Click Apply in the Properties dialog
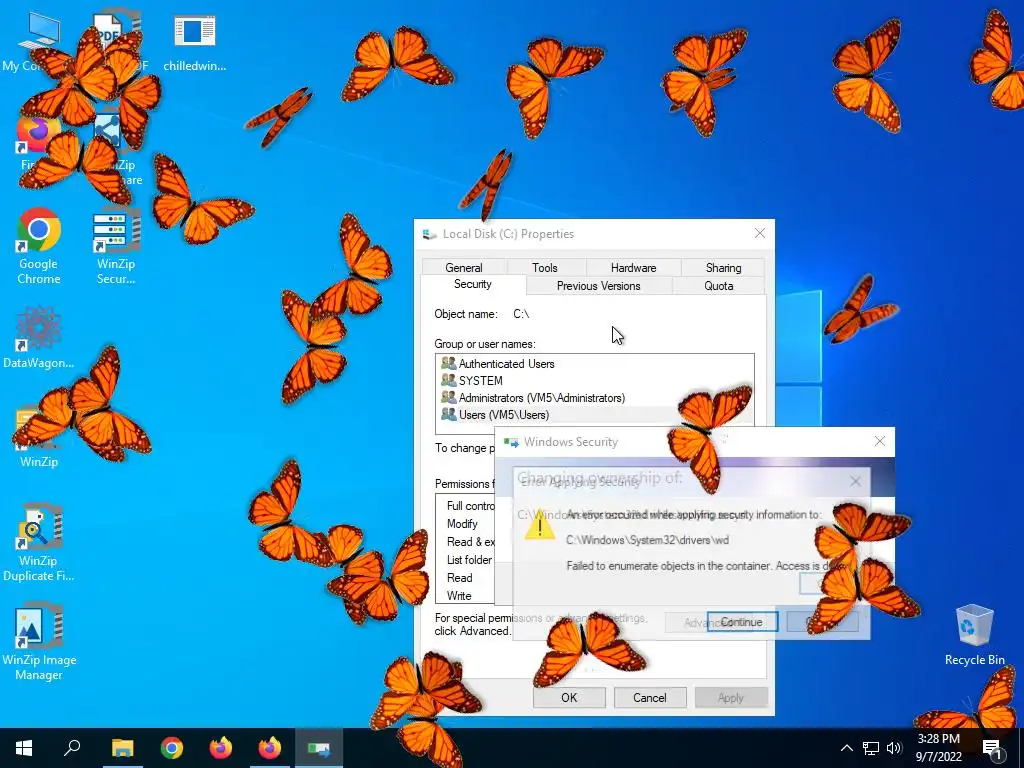The height and width of the screenshot is (768, 1024). [x=731, y=697]
